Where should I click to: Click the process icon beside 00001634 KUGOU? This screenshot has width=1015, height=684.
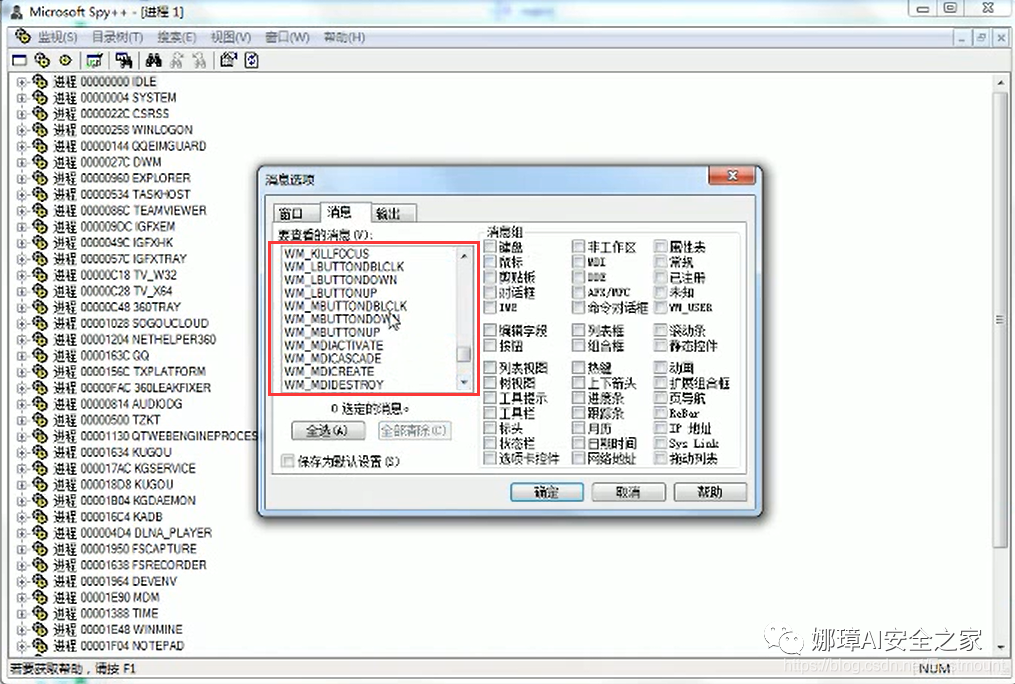40,452
